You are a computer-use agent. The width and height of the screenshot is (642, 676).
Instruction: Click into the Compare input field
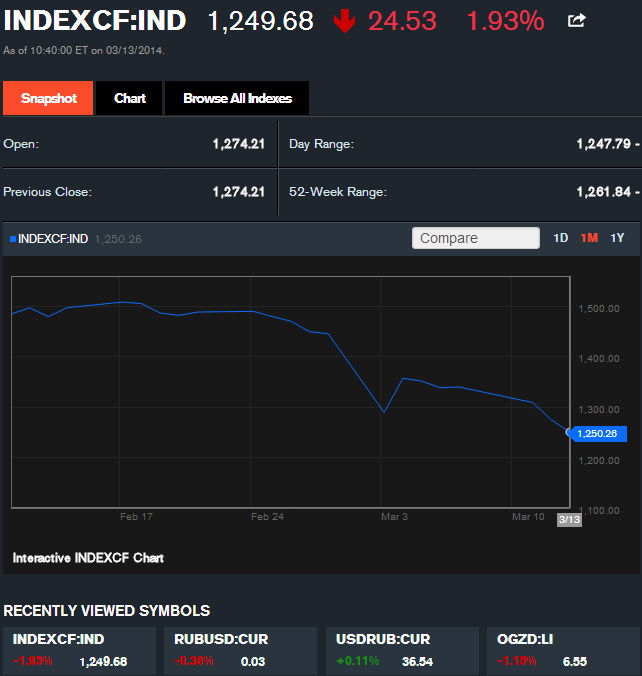tap(475, 238)
